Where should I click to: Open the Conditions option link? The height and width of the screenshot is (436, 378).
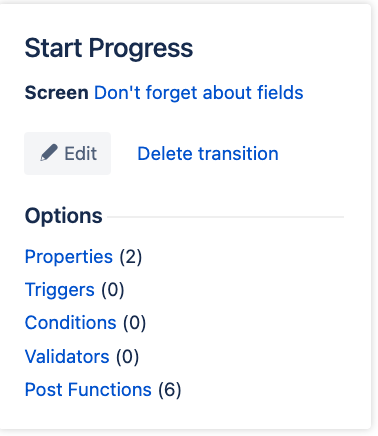coord(71,323)
